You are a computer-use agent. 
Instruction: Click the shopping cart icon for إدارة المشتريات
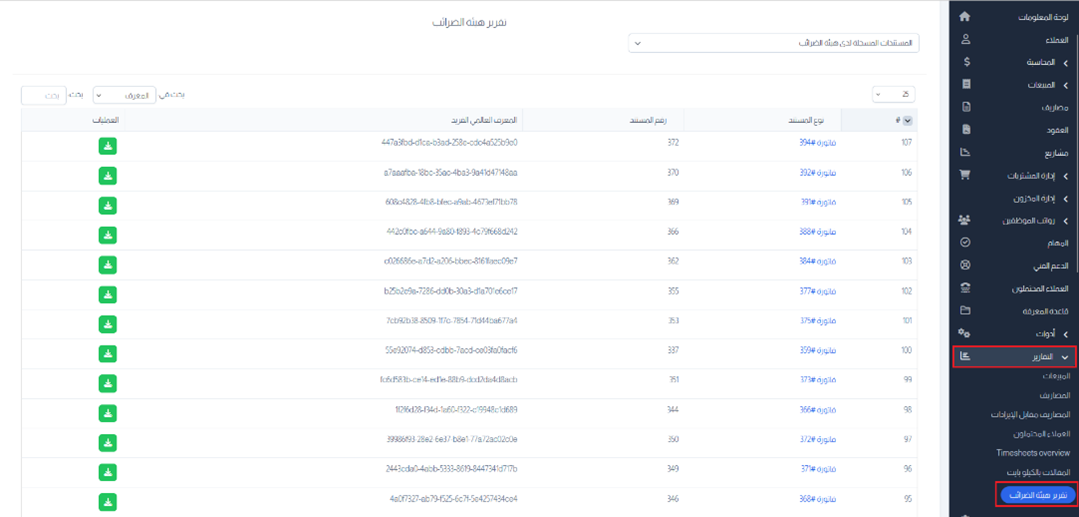[964, 175]
